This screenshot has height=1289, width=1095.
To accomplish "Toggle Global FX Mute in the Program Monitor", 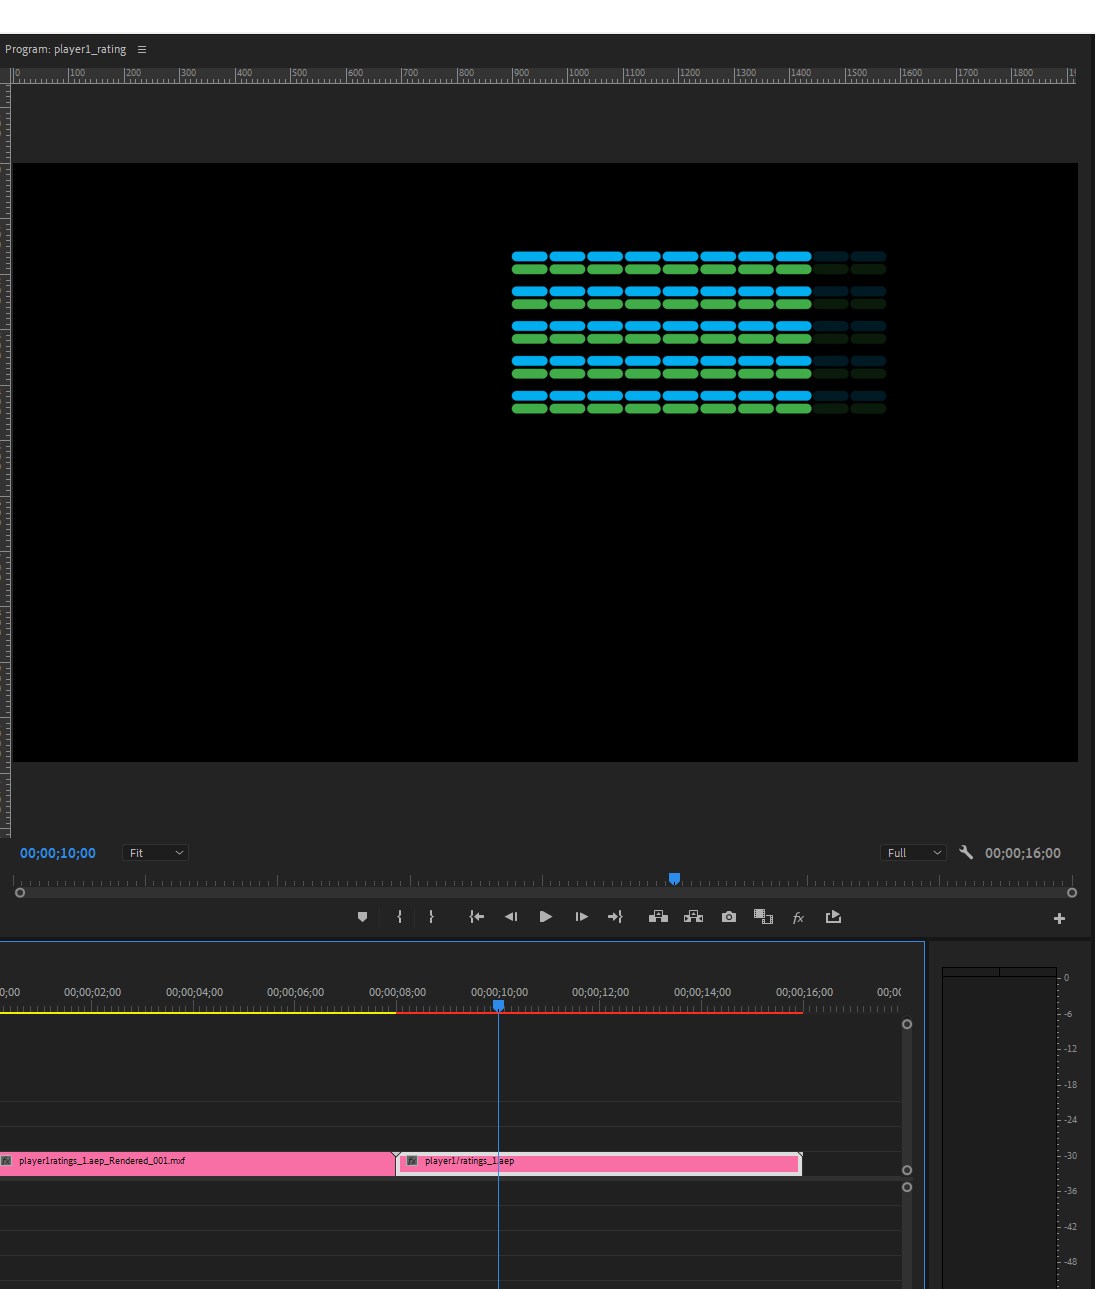I will pyautogui.click(x=798, y=916).
